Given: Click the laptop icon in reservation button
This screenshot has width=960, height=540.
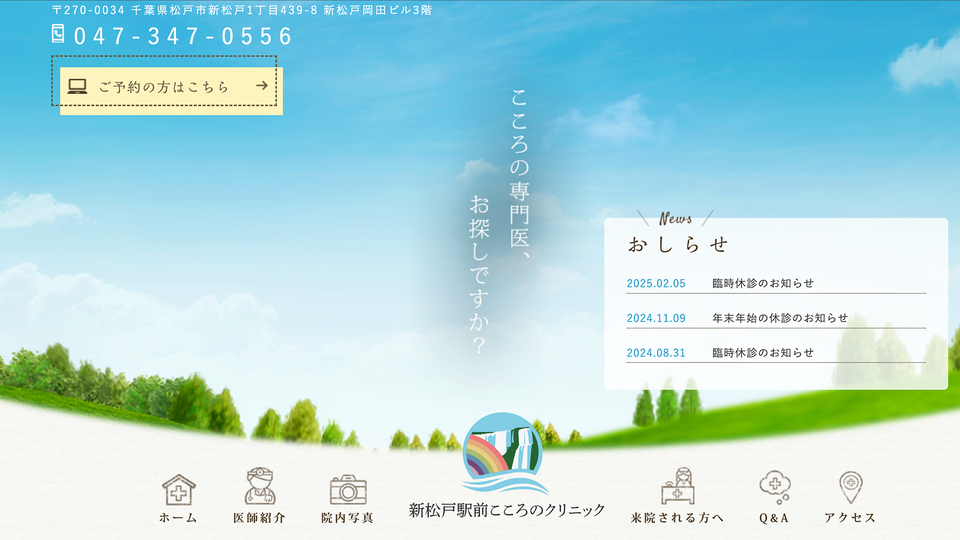Looking at the screenshot, I should click(77, 86).
